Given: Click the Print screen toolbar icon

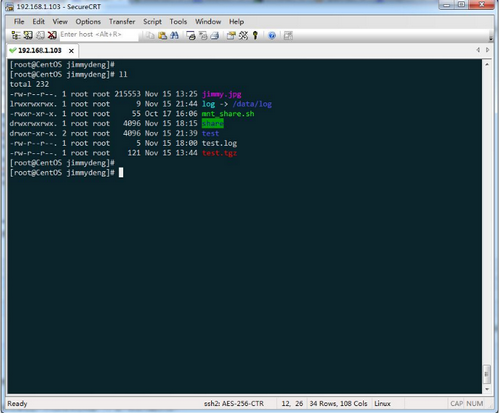Looking at the screenshot, I should 191,35.
